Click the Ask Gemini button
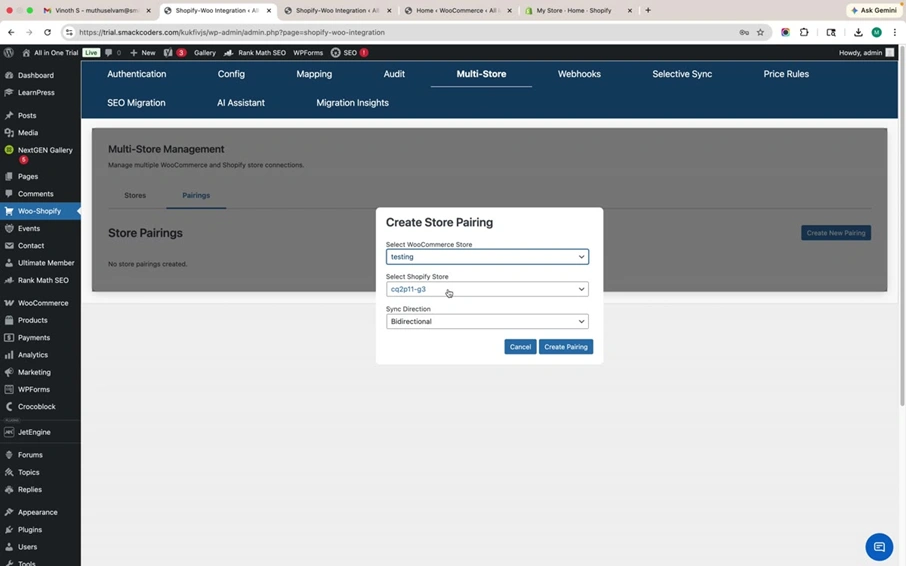The height and width of the screenshot is (566, 906). tap(873, 10)
